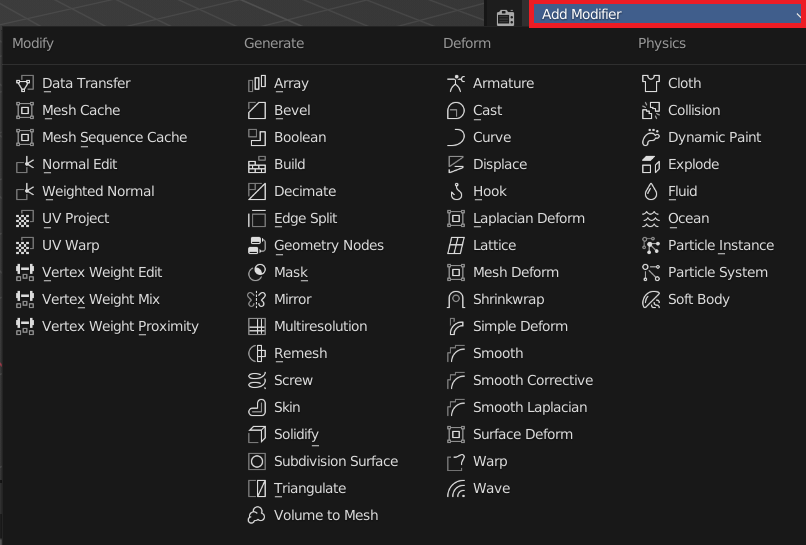Choose Dynamic Paint under Physics
The height and width of the screenshot is (545, 806).
[x=714, y=138]
